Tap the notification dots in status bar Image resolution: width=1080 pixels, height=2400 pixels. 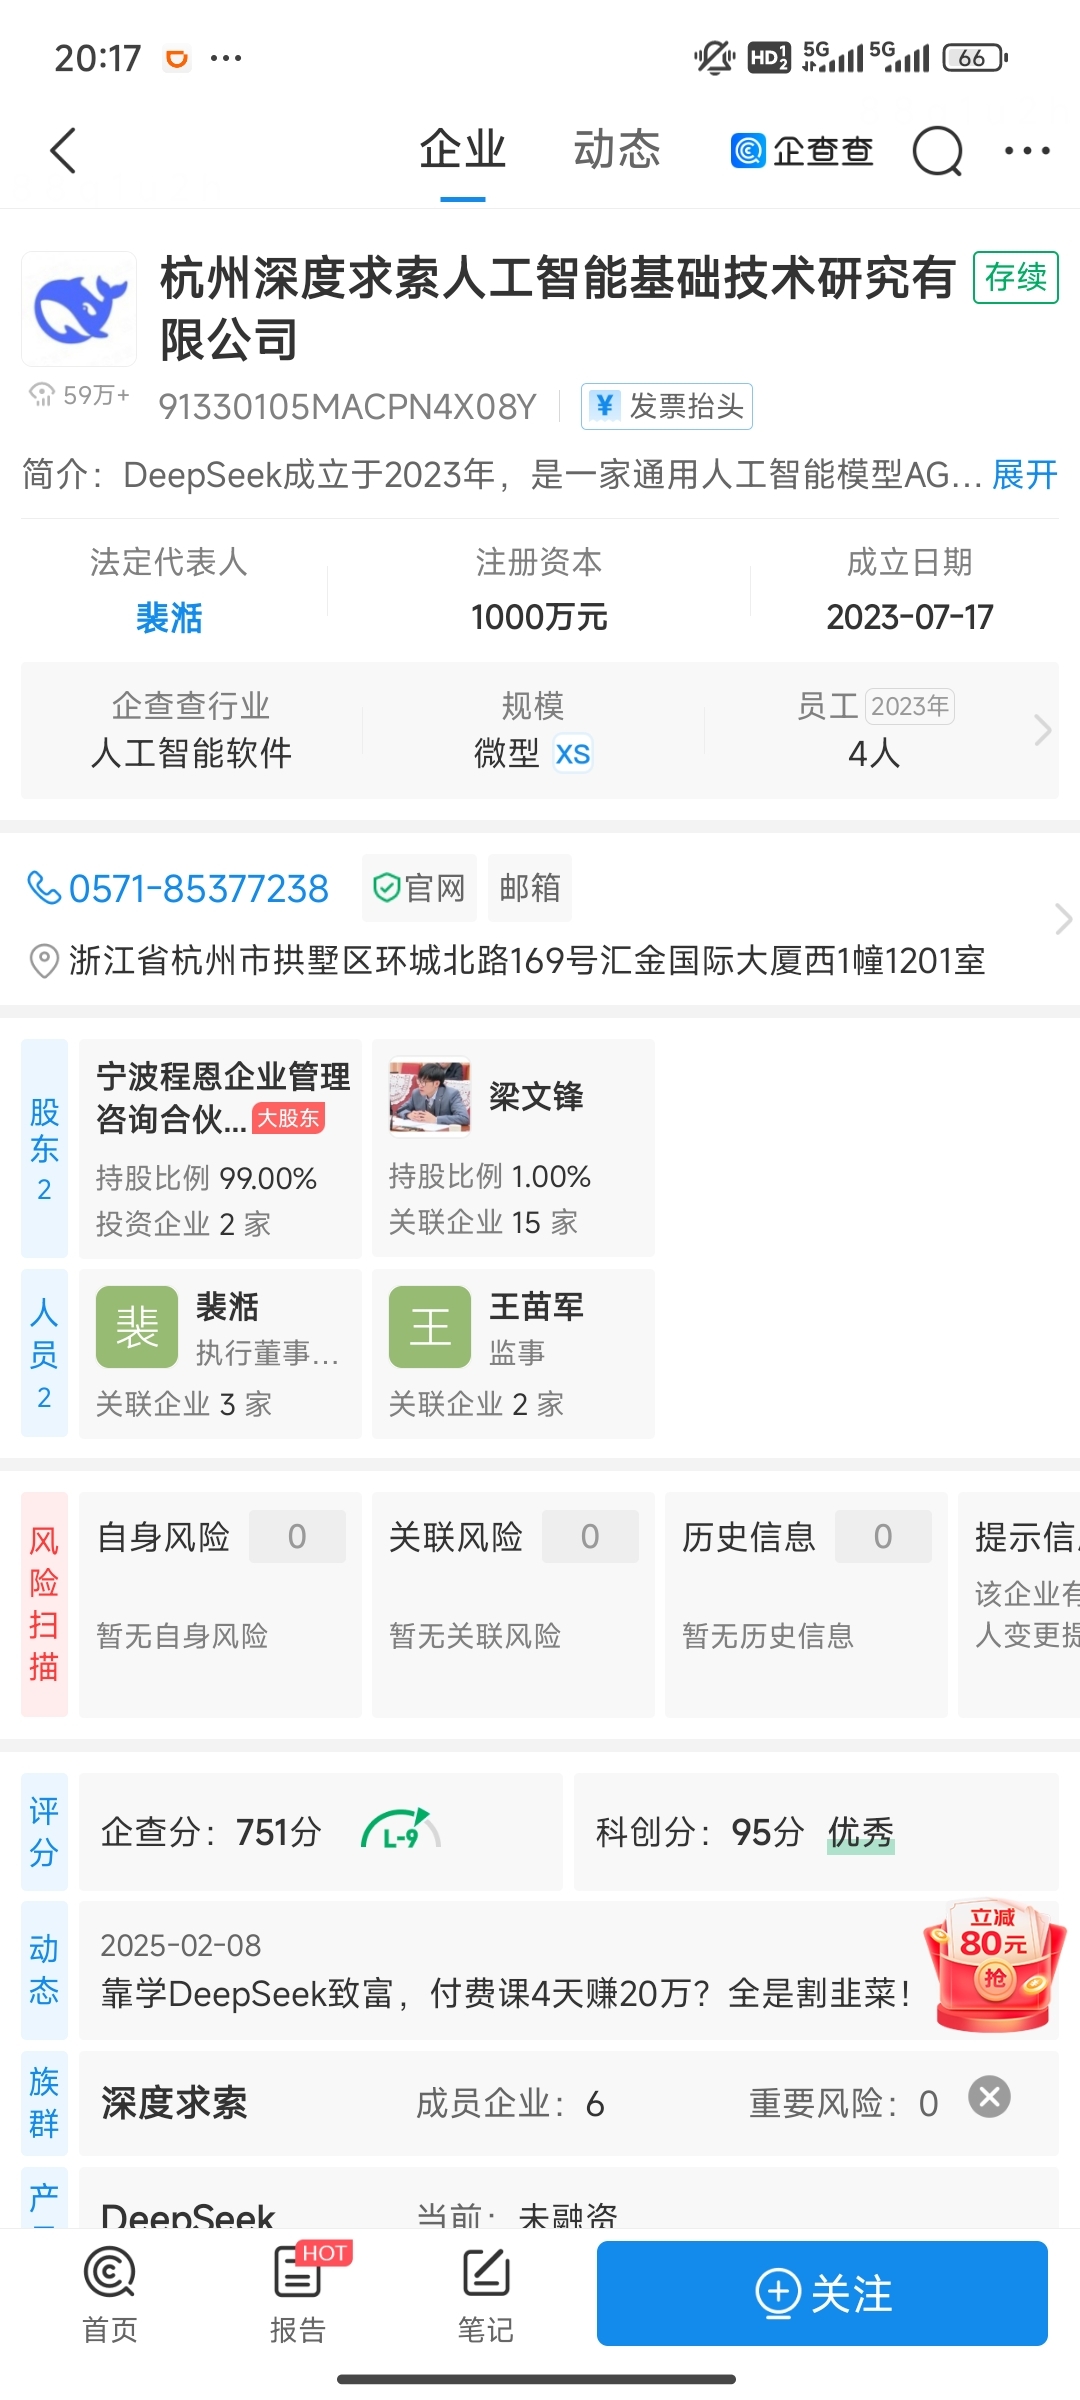226,58
